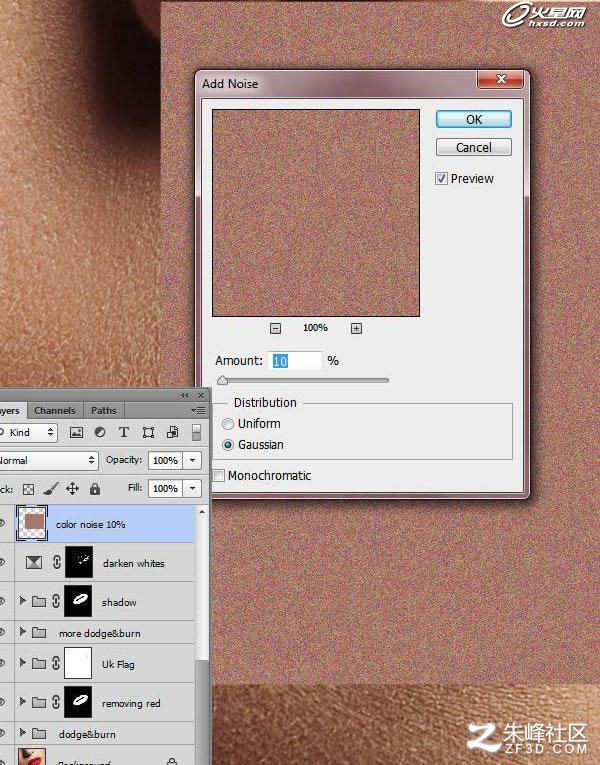Close the Add Noise dialog window
This screenshot has height=765, width=600.
(x=500, y=79)
